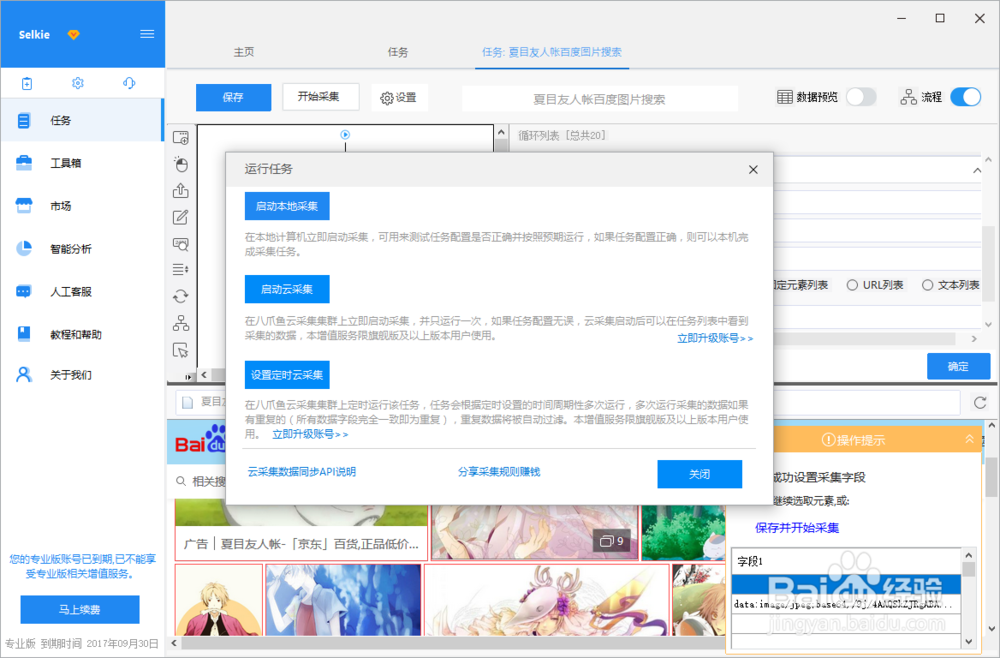Select the click element mouse tool

(x=181, y=164)
